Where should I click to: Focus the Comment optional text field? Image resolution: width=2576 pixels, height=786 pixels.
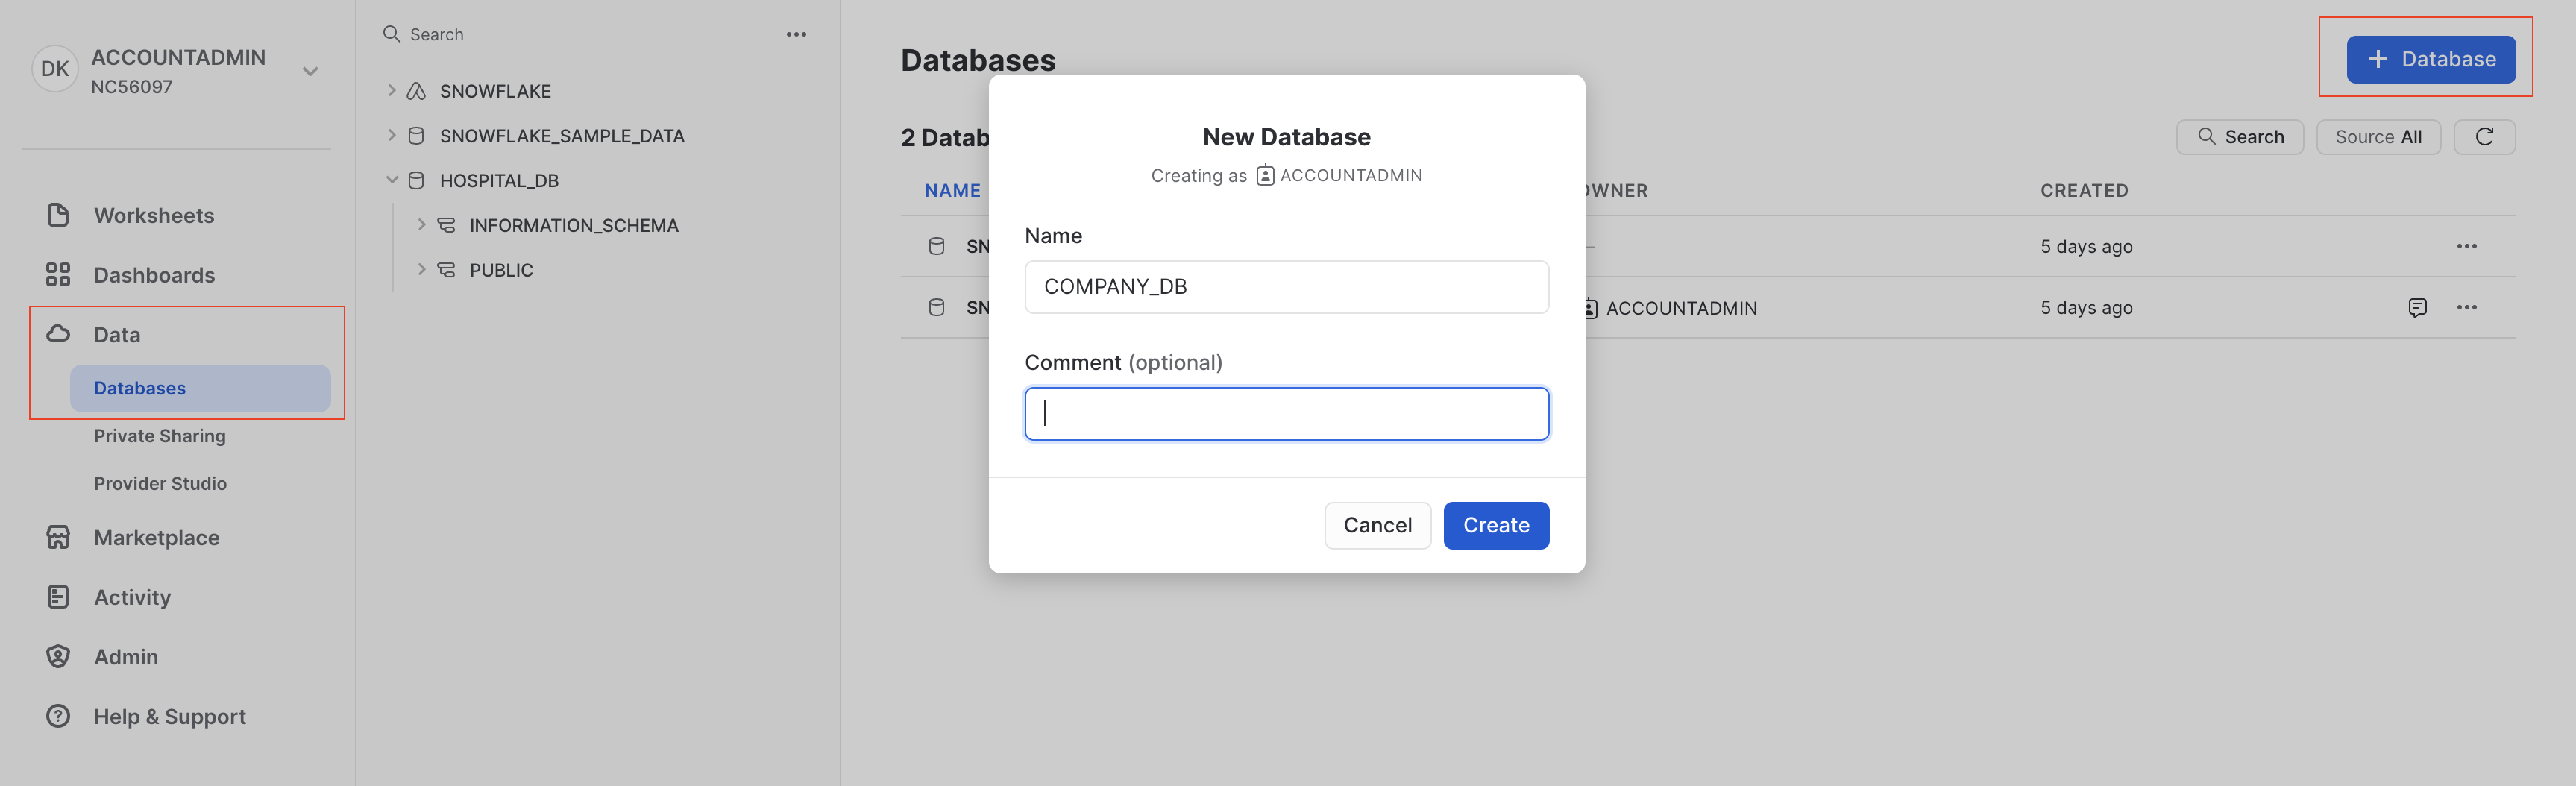click(x=1286, y=414)
